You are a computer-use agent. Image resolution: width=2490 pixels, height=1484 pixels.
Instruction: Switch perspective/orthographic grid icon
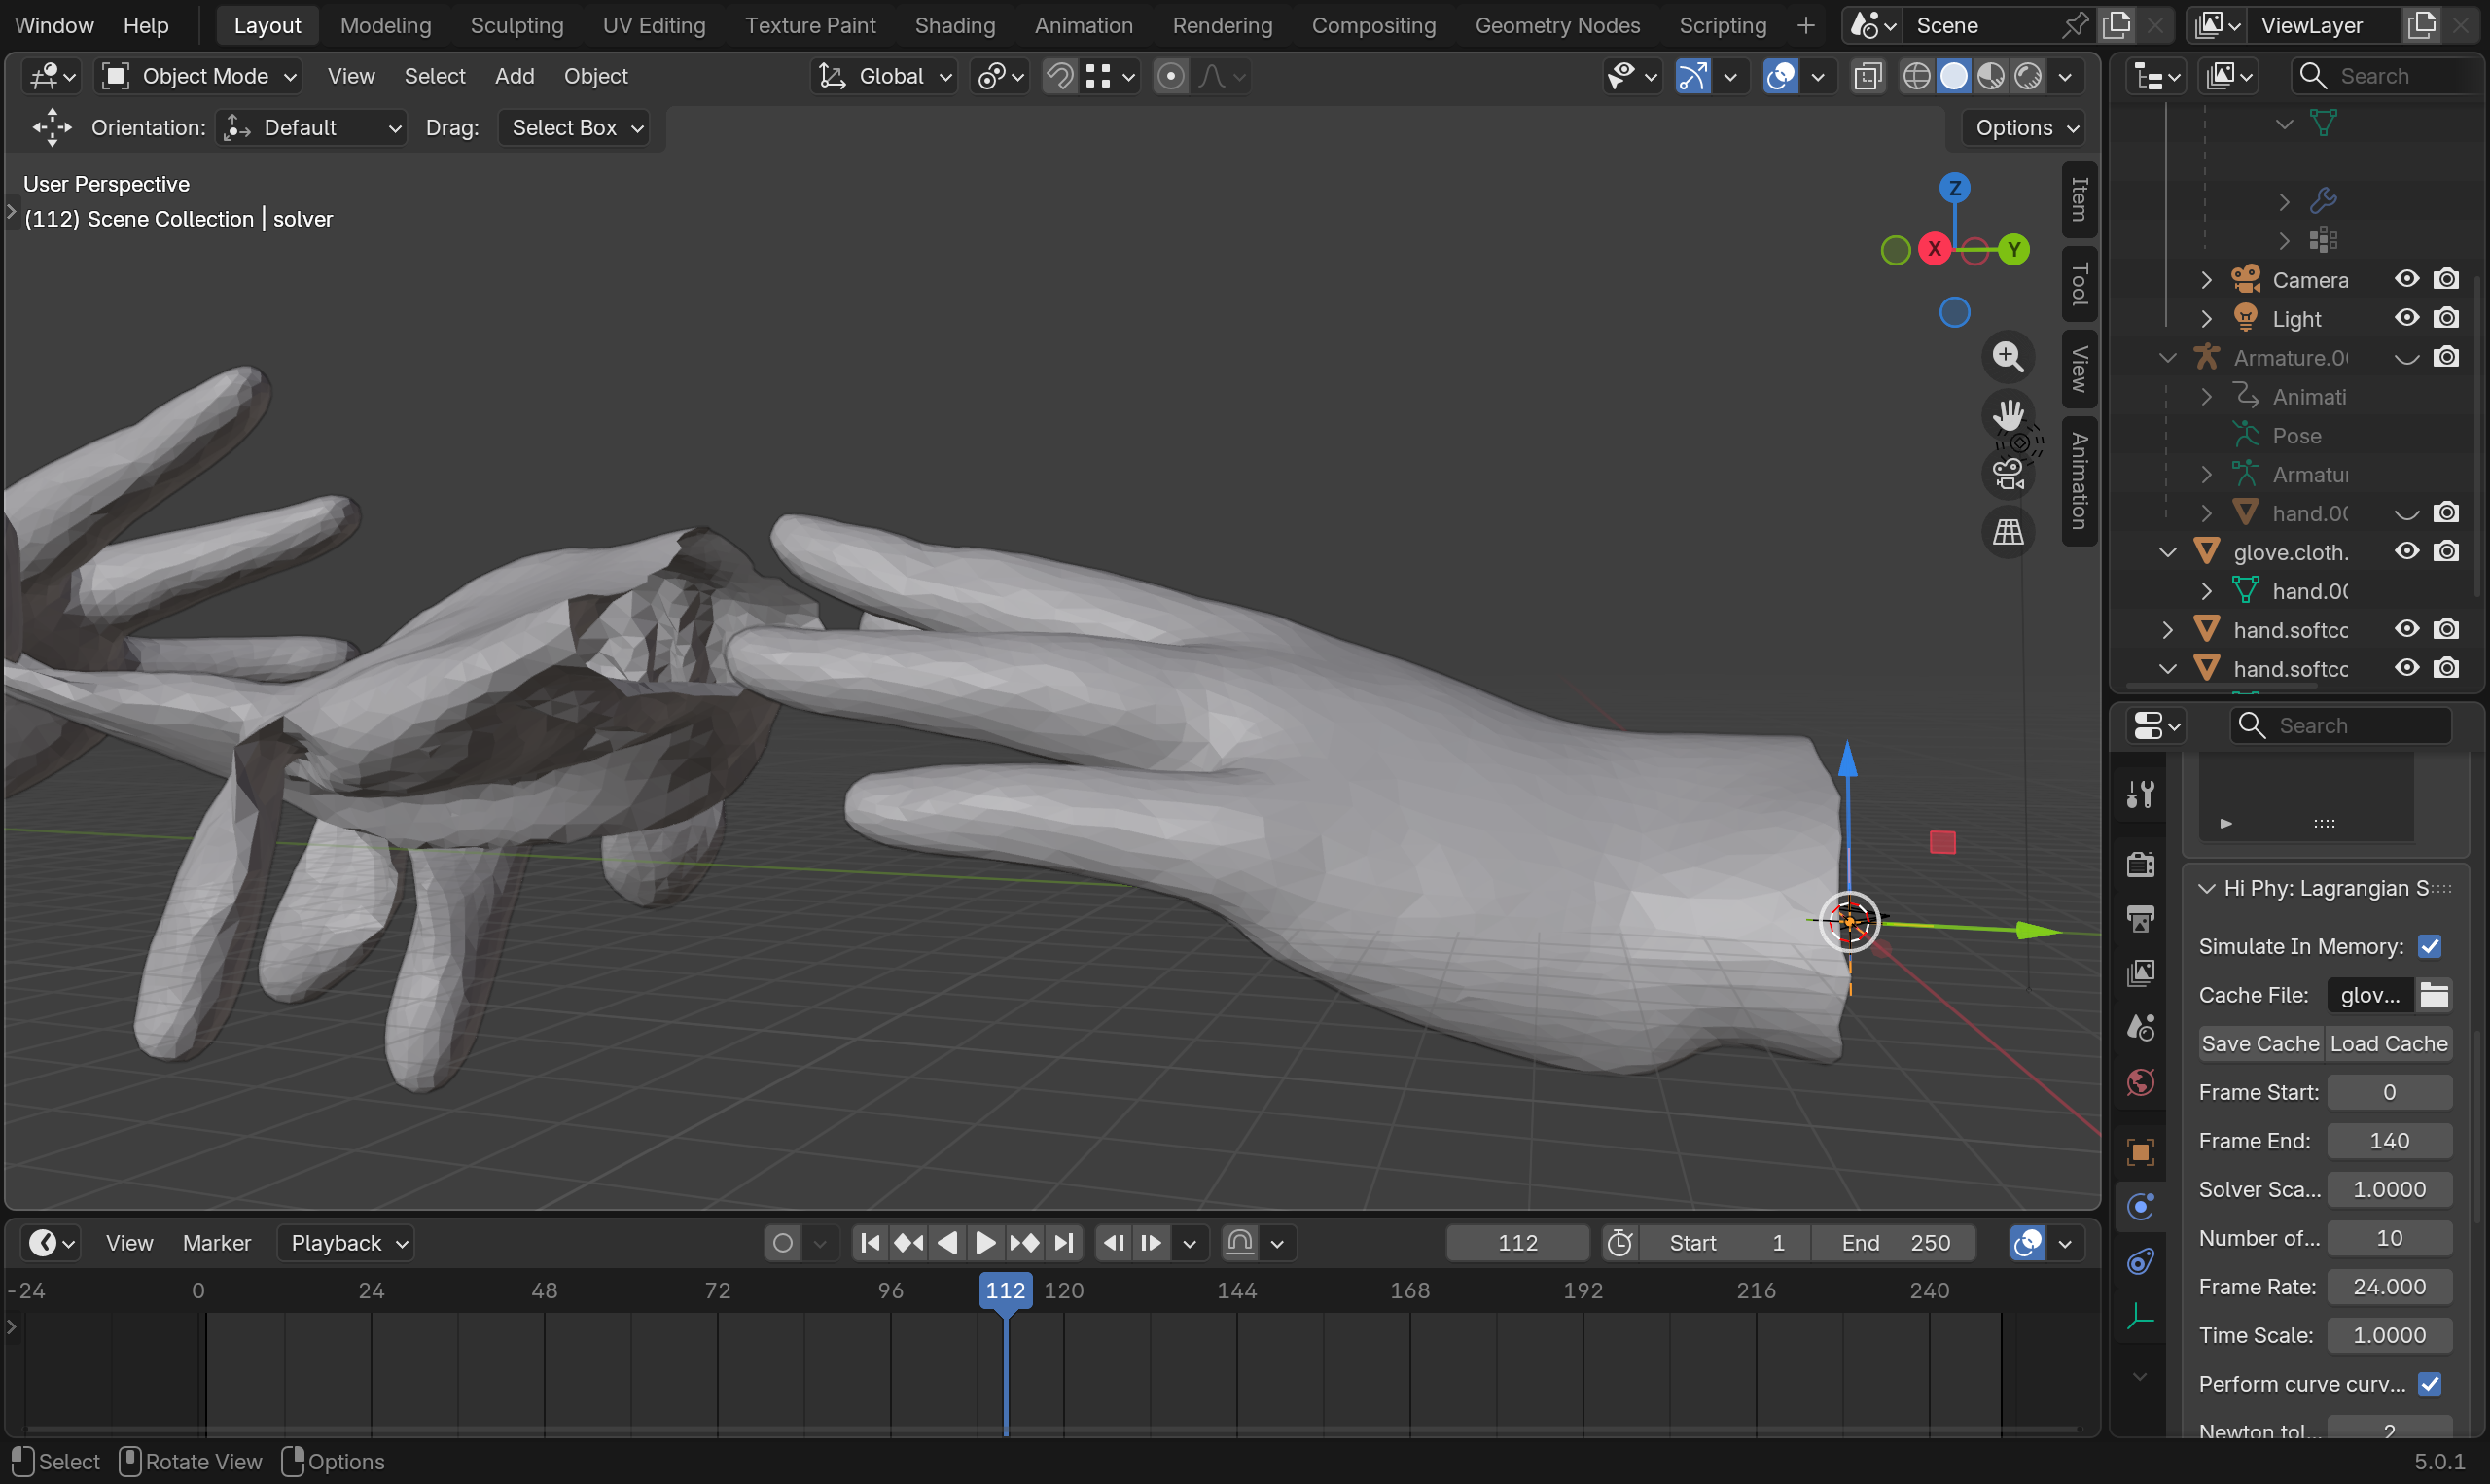2007,532
